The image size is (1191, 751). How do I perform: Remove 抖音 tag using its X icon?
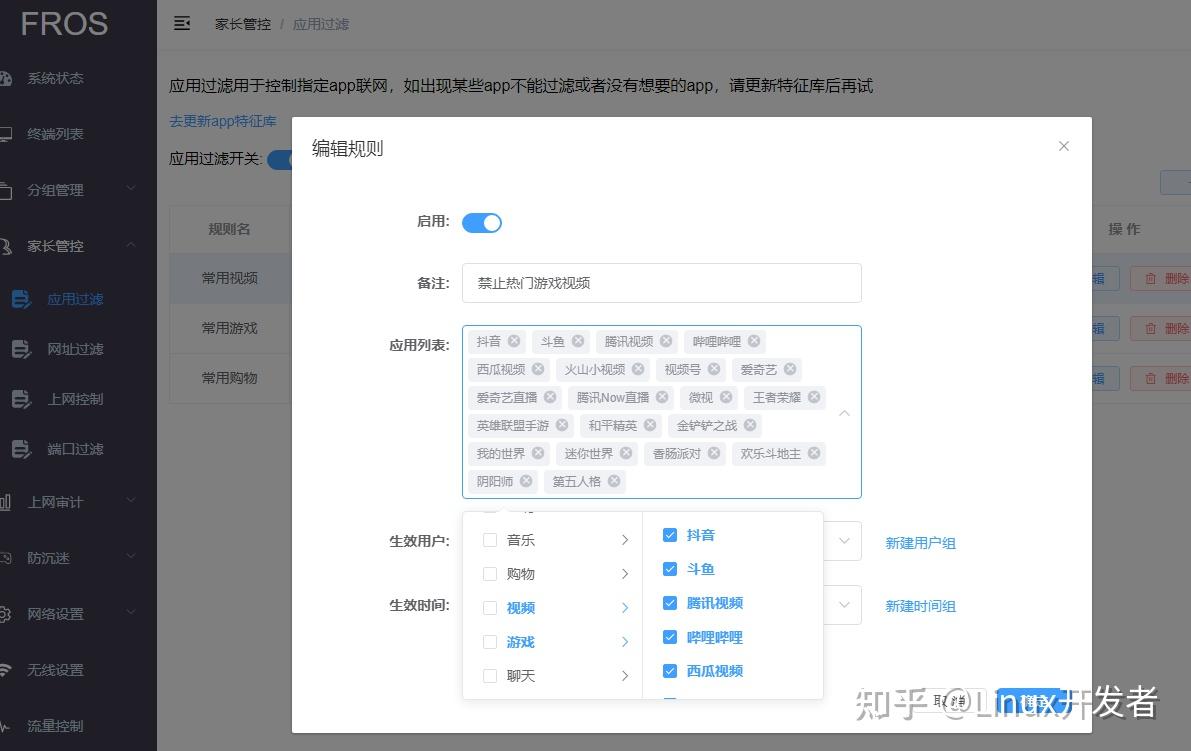click(x=513, y=341)
